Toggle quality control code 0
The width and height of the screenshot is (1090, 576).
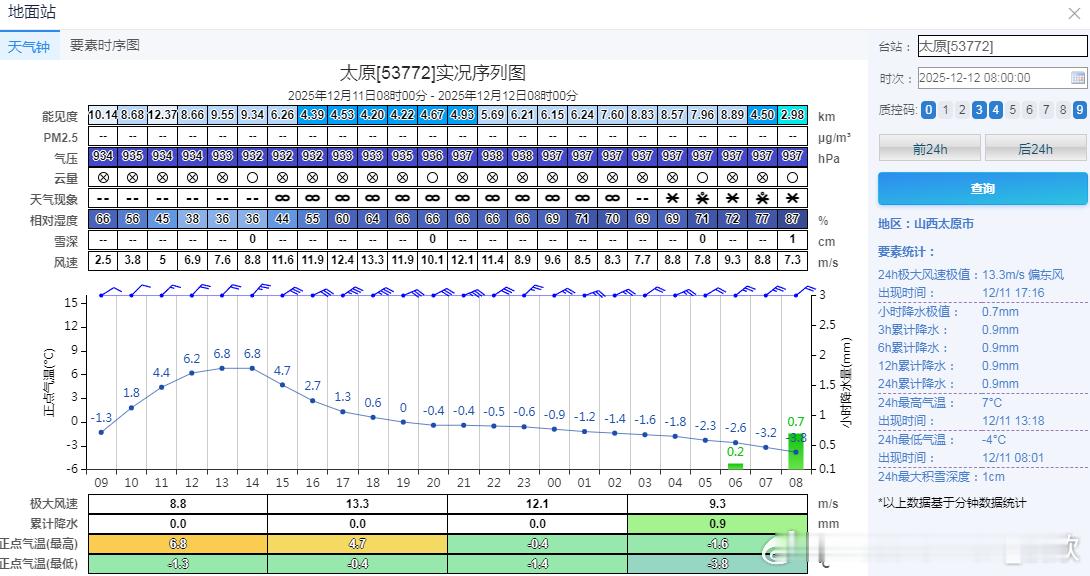point(928,110)
